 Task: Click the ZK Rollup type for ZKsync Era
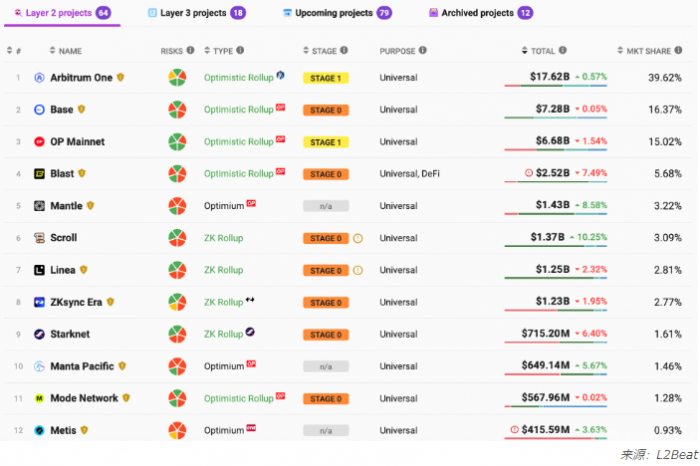tap(223, 302)
